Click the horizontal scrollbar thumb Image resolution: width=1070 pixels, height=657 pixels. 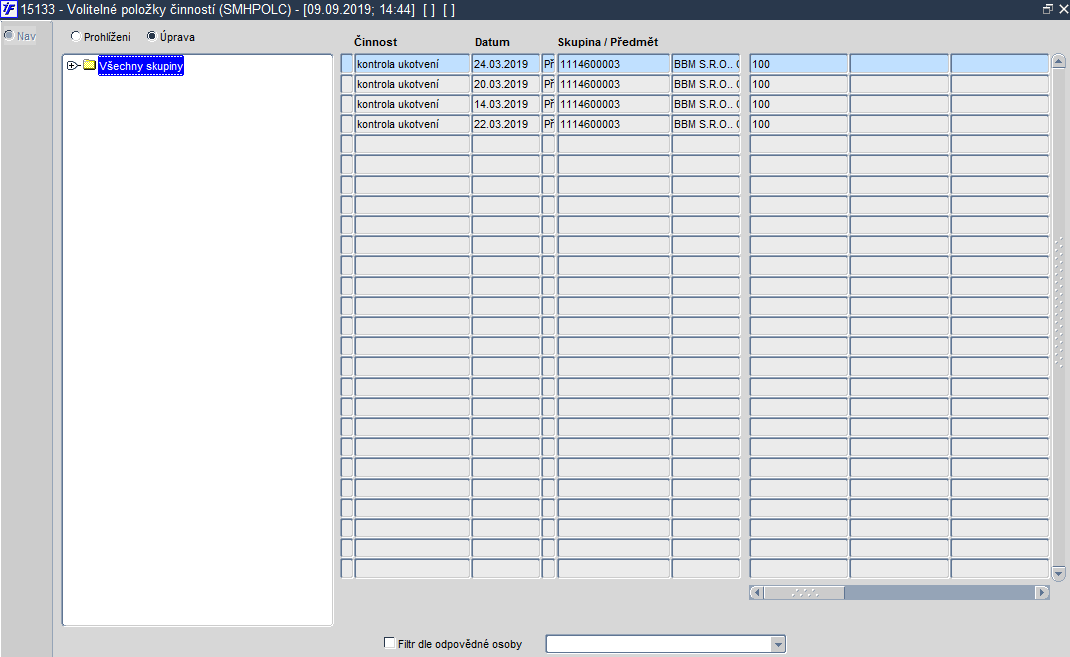[805, 592]
